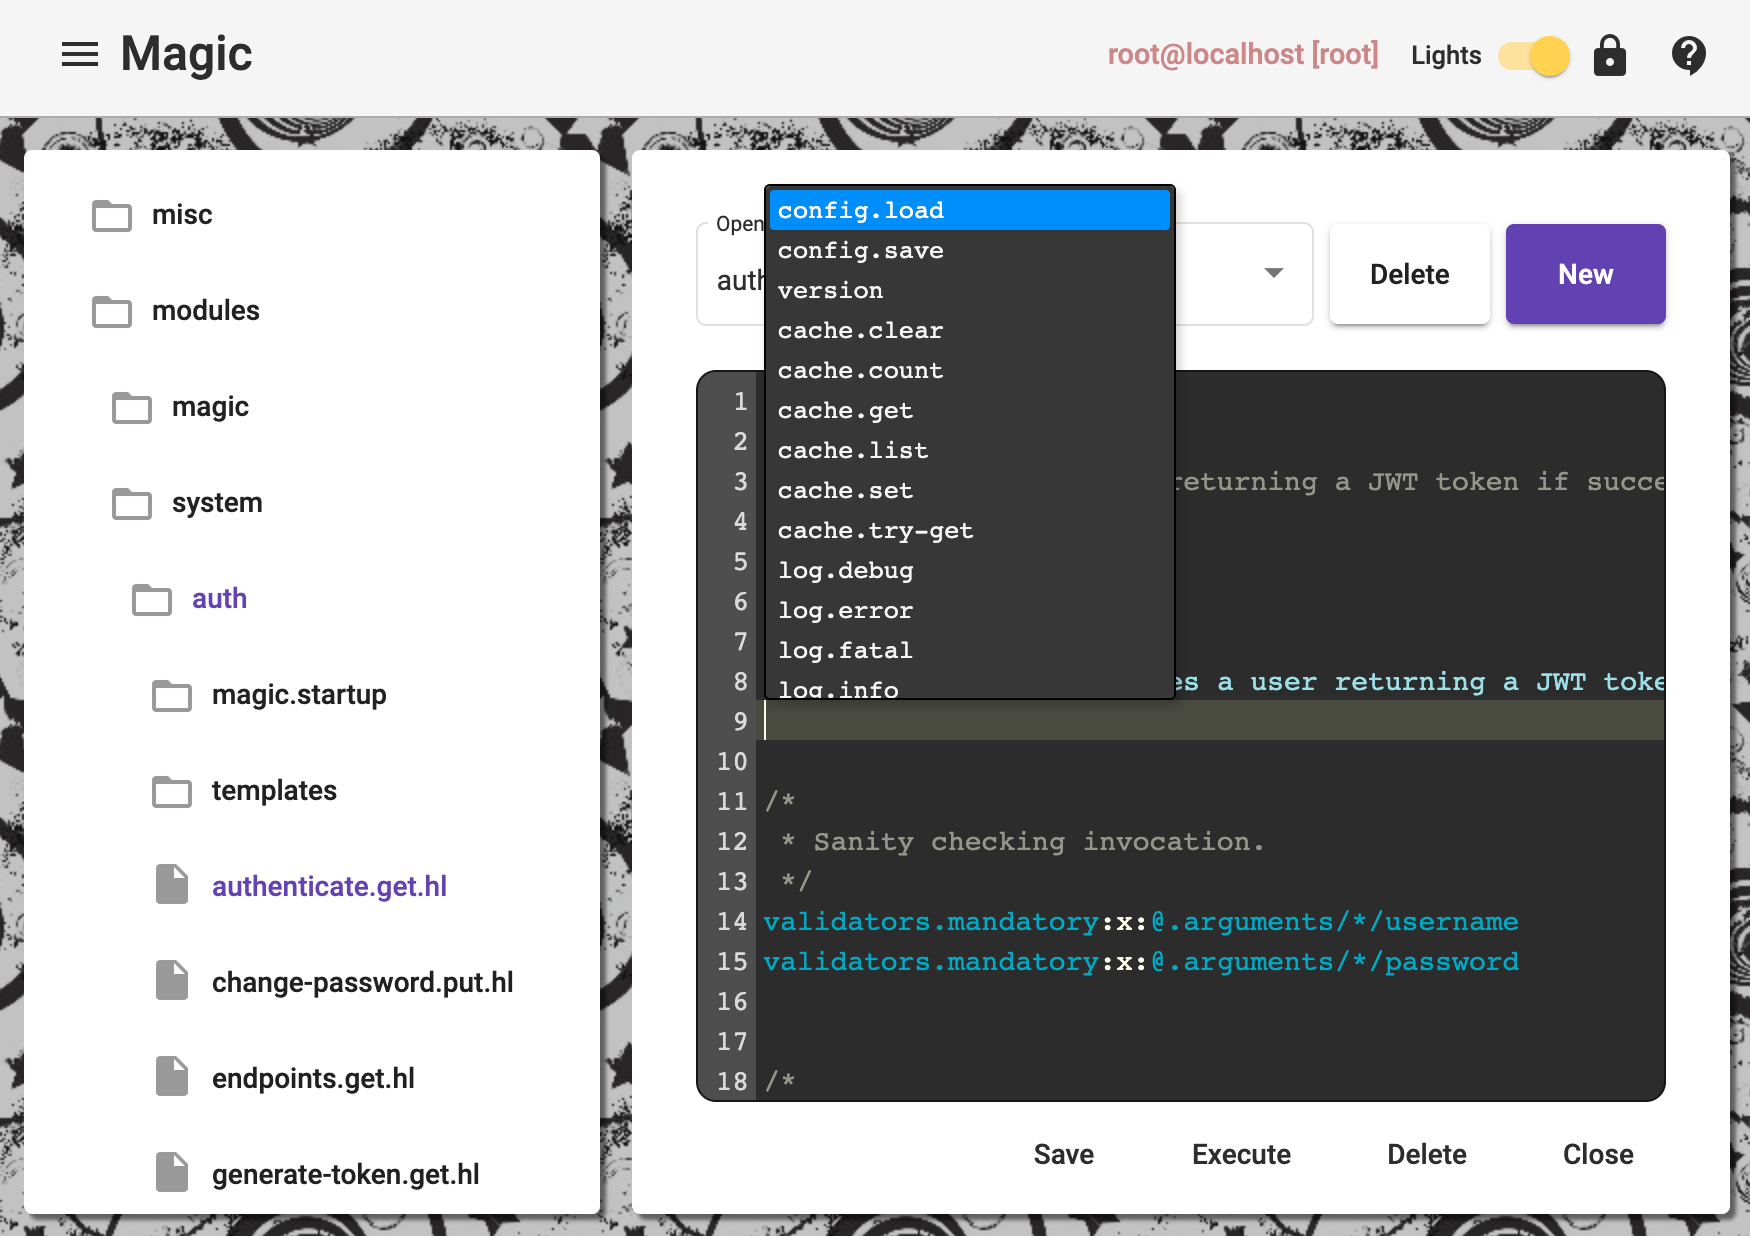Open the file selection dropdown arrow
The image size is (1750, 1236).
click(1273, 273)
